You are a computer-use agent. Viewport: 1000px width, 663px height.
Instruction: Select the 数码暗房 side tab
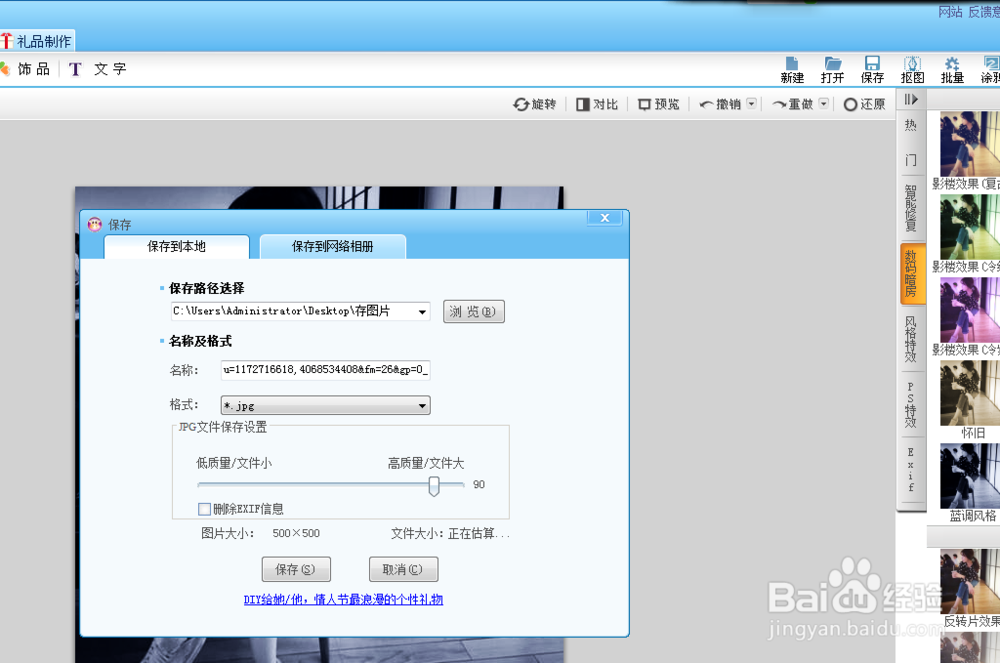point(911,273)
